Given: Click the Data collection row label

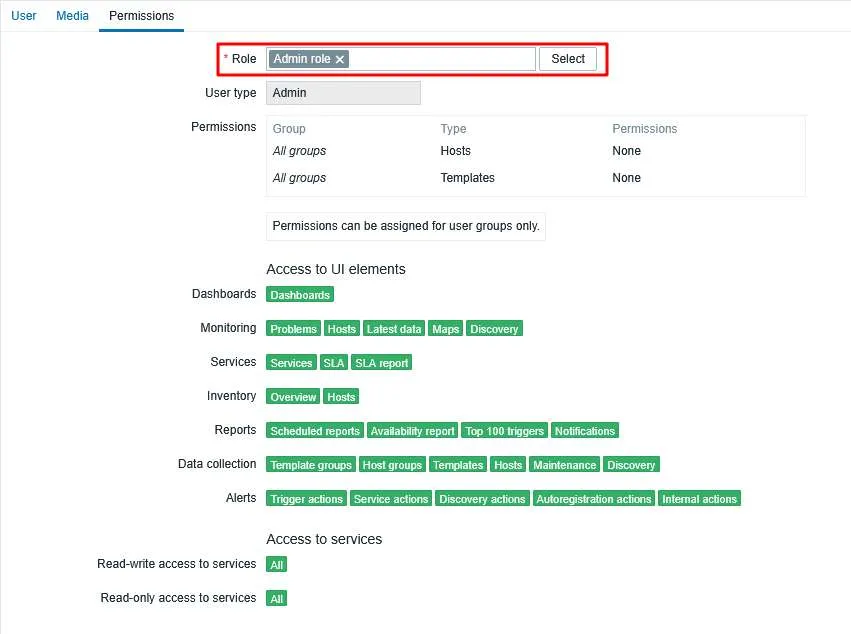Looking at the screenshot, I should point(217,464).
